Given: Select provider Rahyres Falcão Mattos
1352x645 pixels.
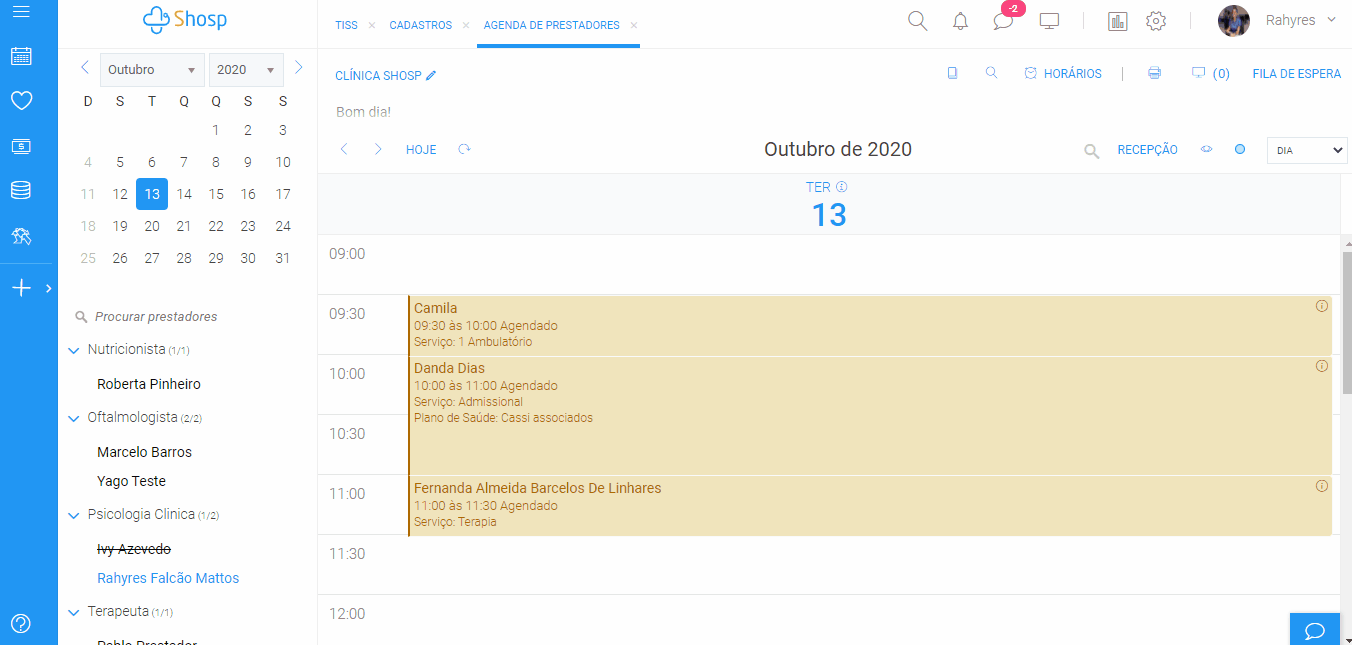Looking at the screenshot, I should (x=168, y=578).
